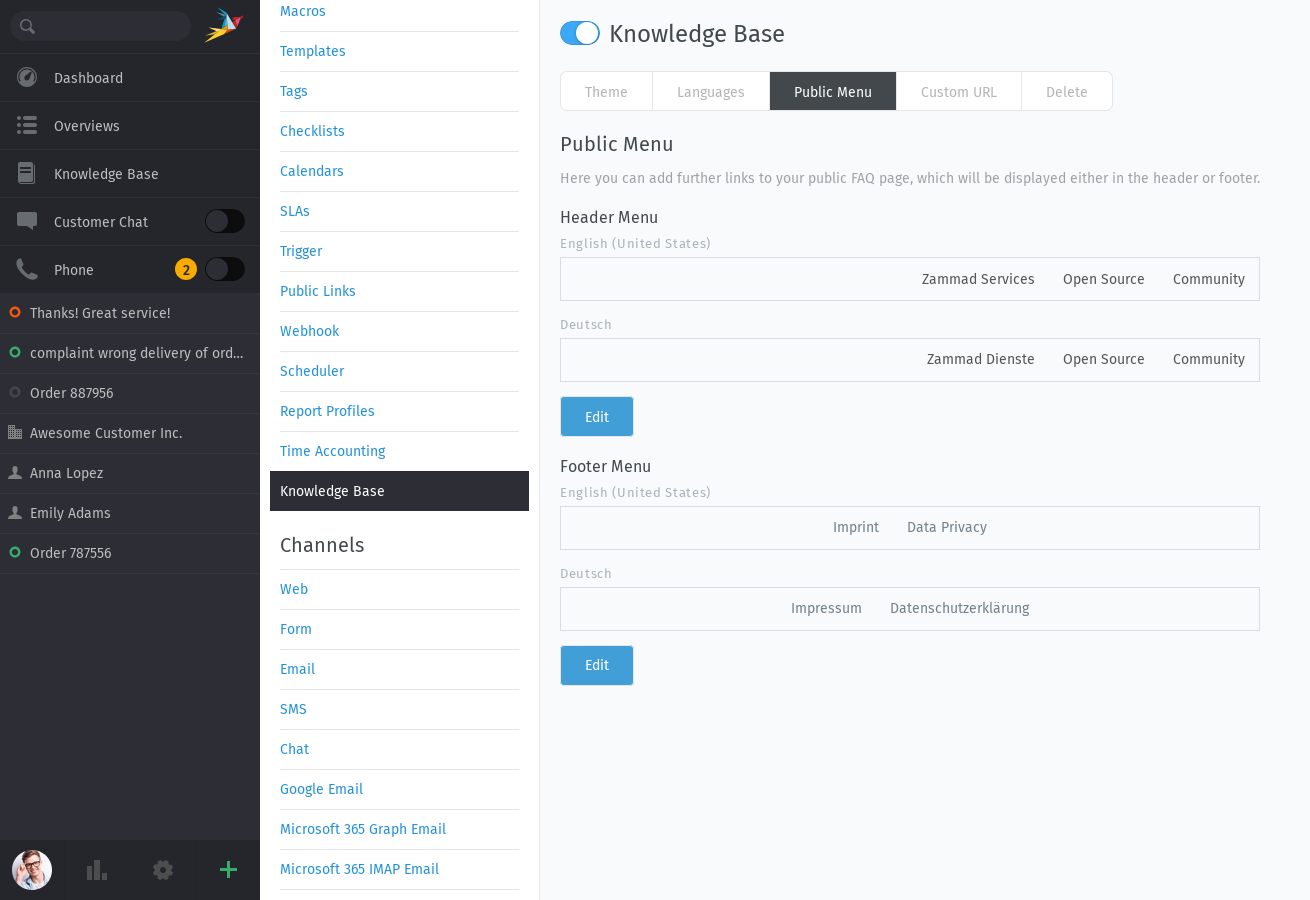The height and width of the screenshot is (900, 1310).
Task: Toggle the Phone switch
Action: click(x=225, y=269)
